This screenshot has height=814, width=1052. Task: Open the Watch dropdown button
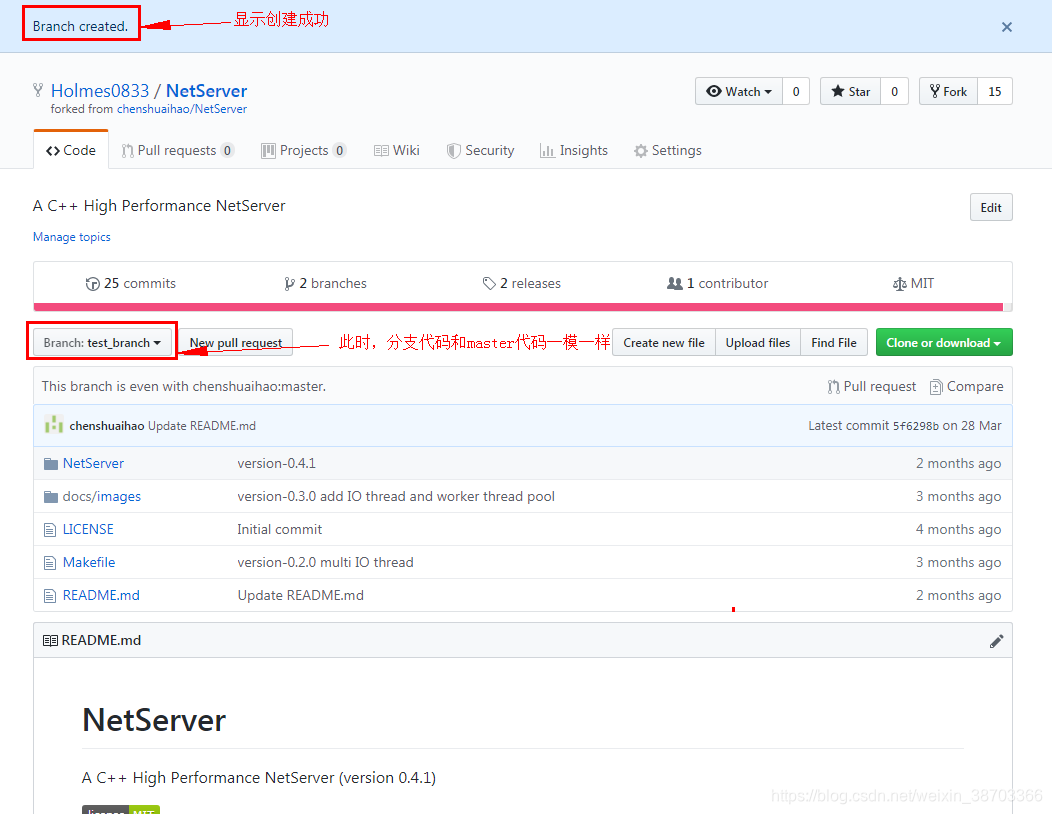pyautogui.click(x=739, y=91)
